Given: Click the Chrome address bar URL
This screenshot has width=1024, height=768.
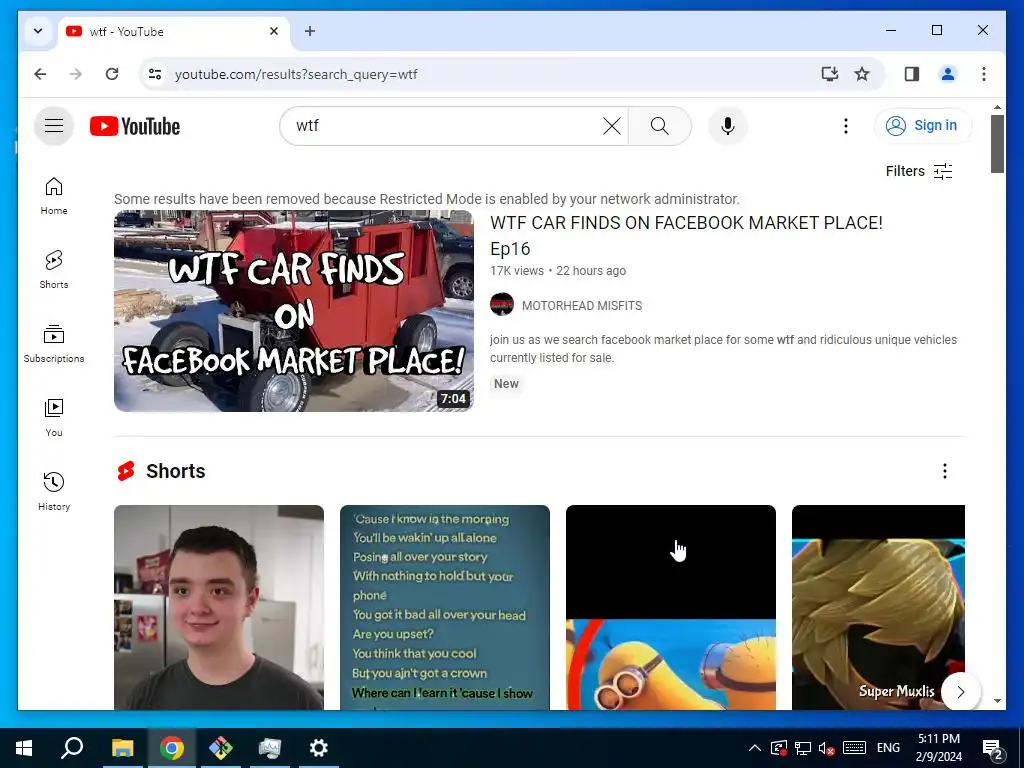Looking at the screenshot, I should (296, 74).
